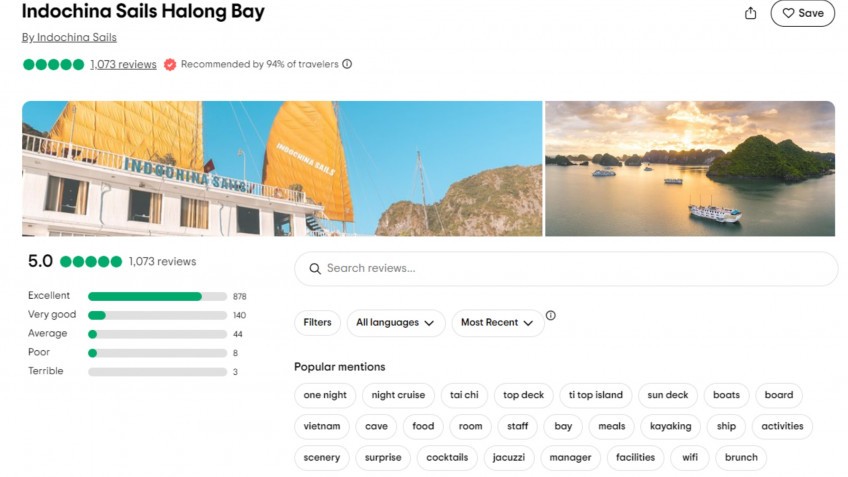The width and height of the screenshot is (848, 477).
Task: Click the top rating bubbles under the title
Action: [53, 64]
